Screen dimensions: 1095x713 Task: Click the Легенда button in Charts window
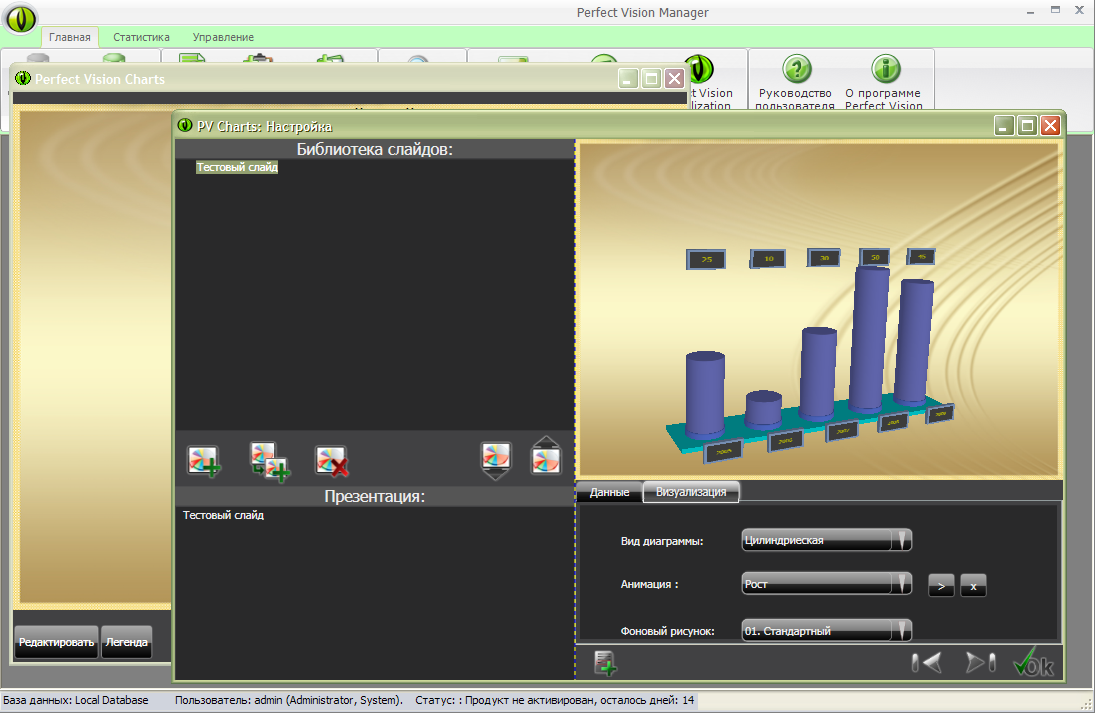pos(126,642)
